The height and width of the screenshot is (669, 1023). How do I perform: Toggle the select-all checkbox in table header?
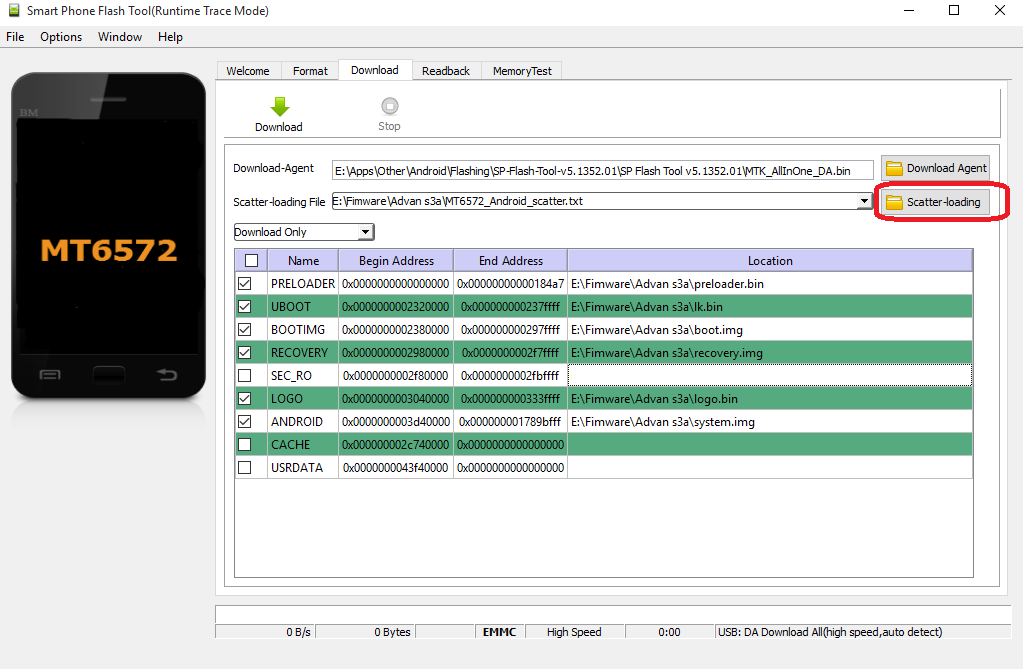251,261
